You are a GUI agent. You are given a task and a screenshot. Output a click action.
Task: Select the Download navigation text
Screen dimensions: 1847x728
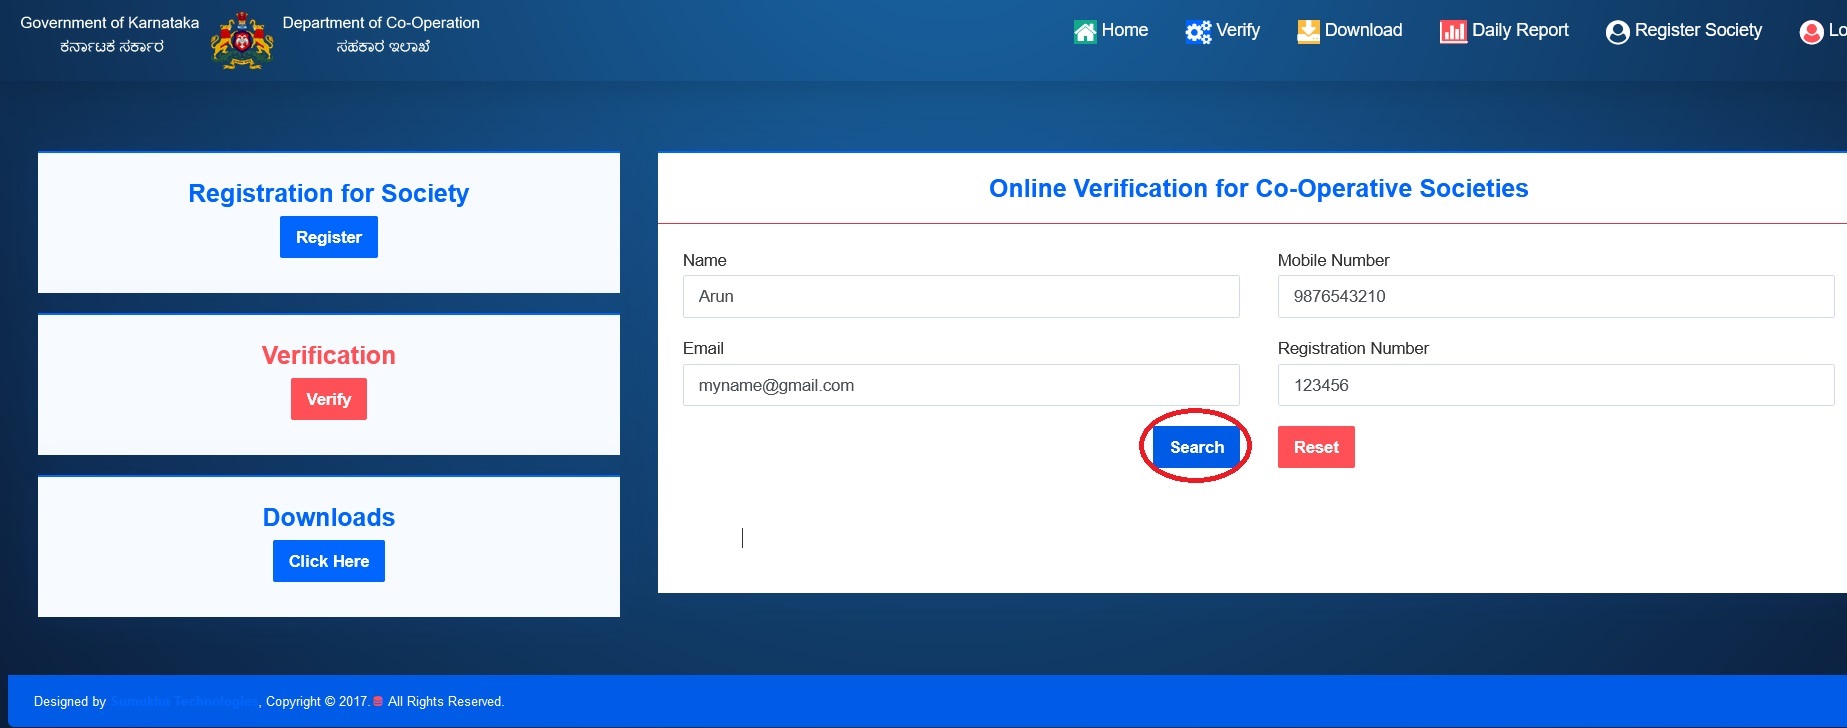point(1363,30)
